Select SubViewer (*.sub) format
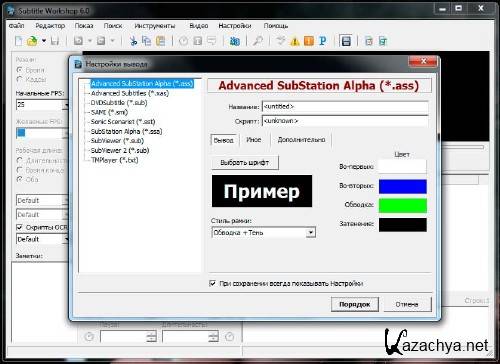 click(117, 141)
